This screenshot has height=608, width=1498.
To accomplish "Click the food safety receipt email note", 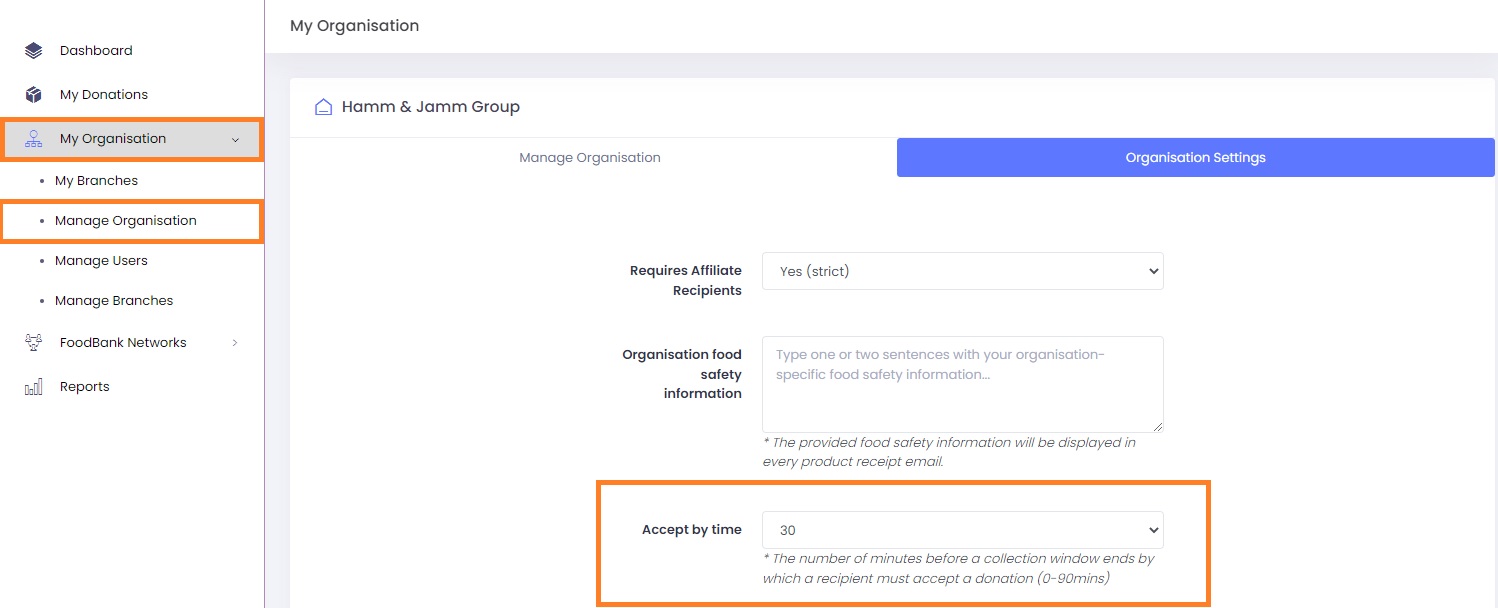I will click(x=949, y=452).
